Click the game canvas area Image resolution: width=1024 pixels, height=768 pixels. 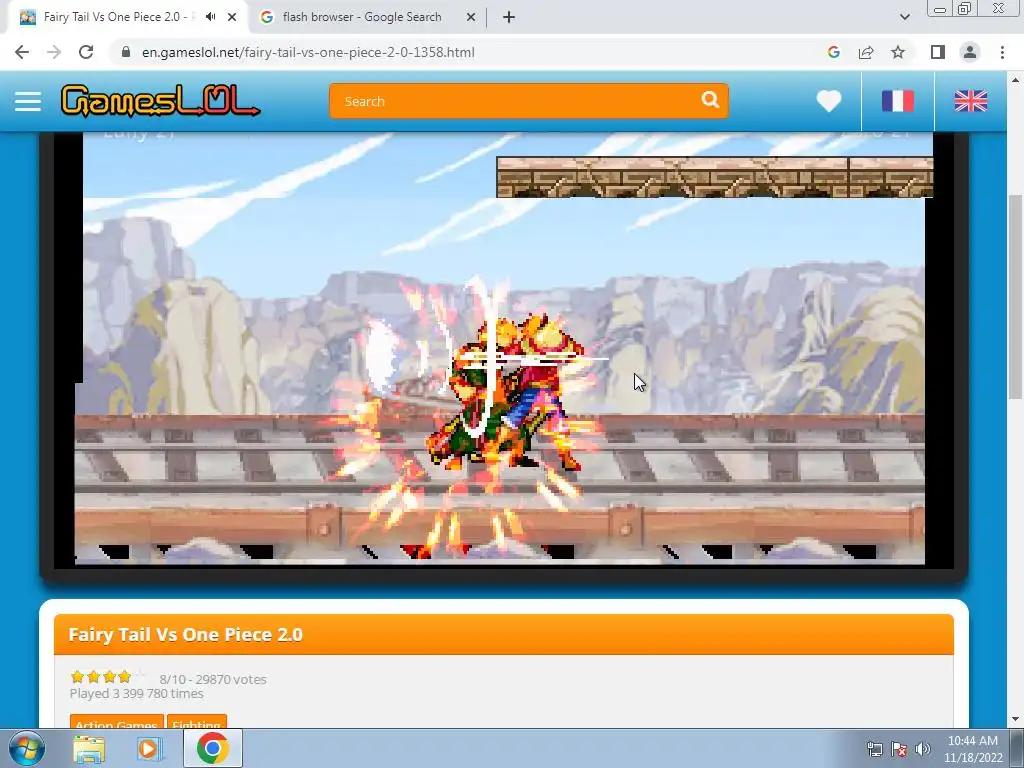coord(504,348)
